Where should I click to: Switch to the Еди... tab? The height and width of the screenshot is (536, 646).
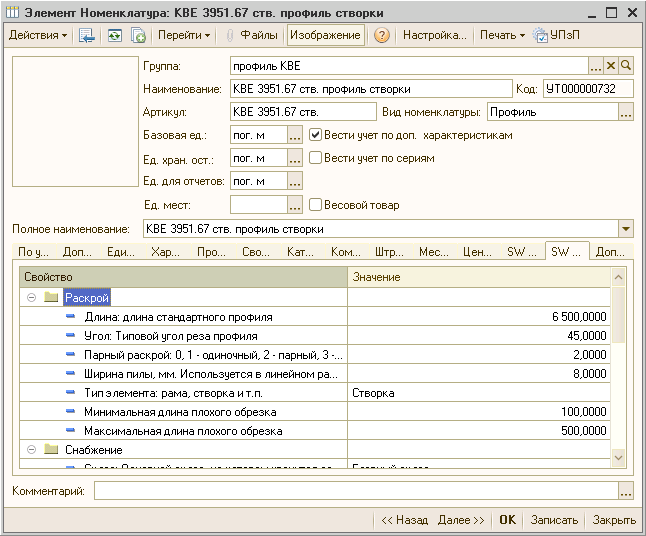coord(121,252)
